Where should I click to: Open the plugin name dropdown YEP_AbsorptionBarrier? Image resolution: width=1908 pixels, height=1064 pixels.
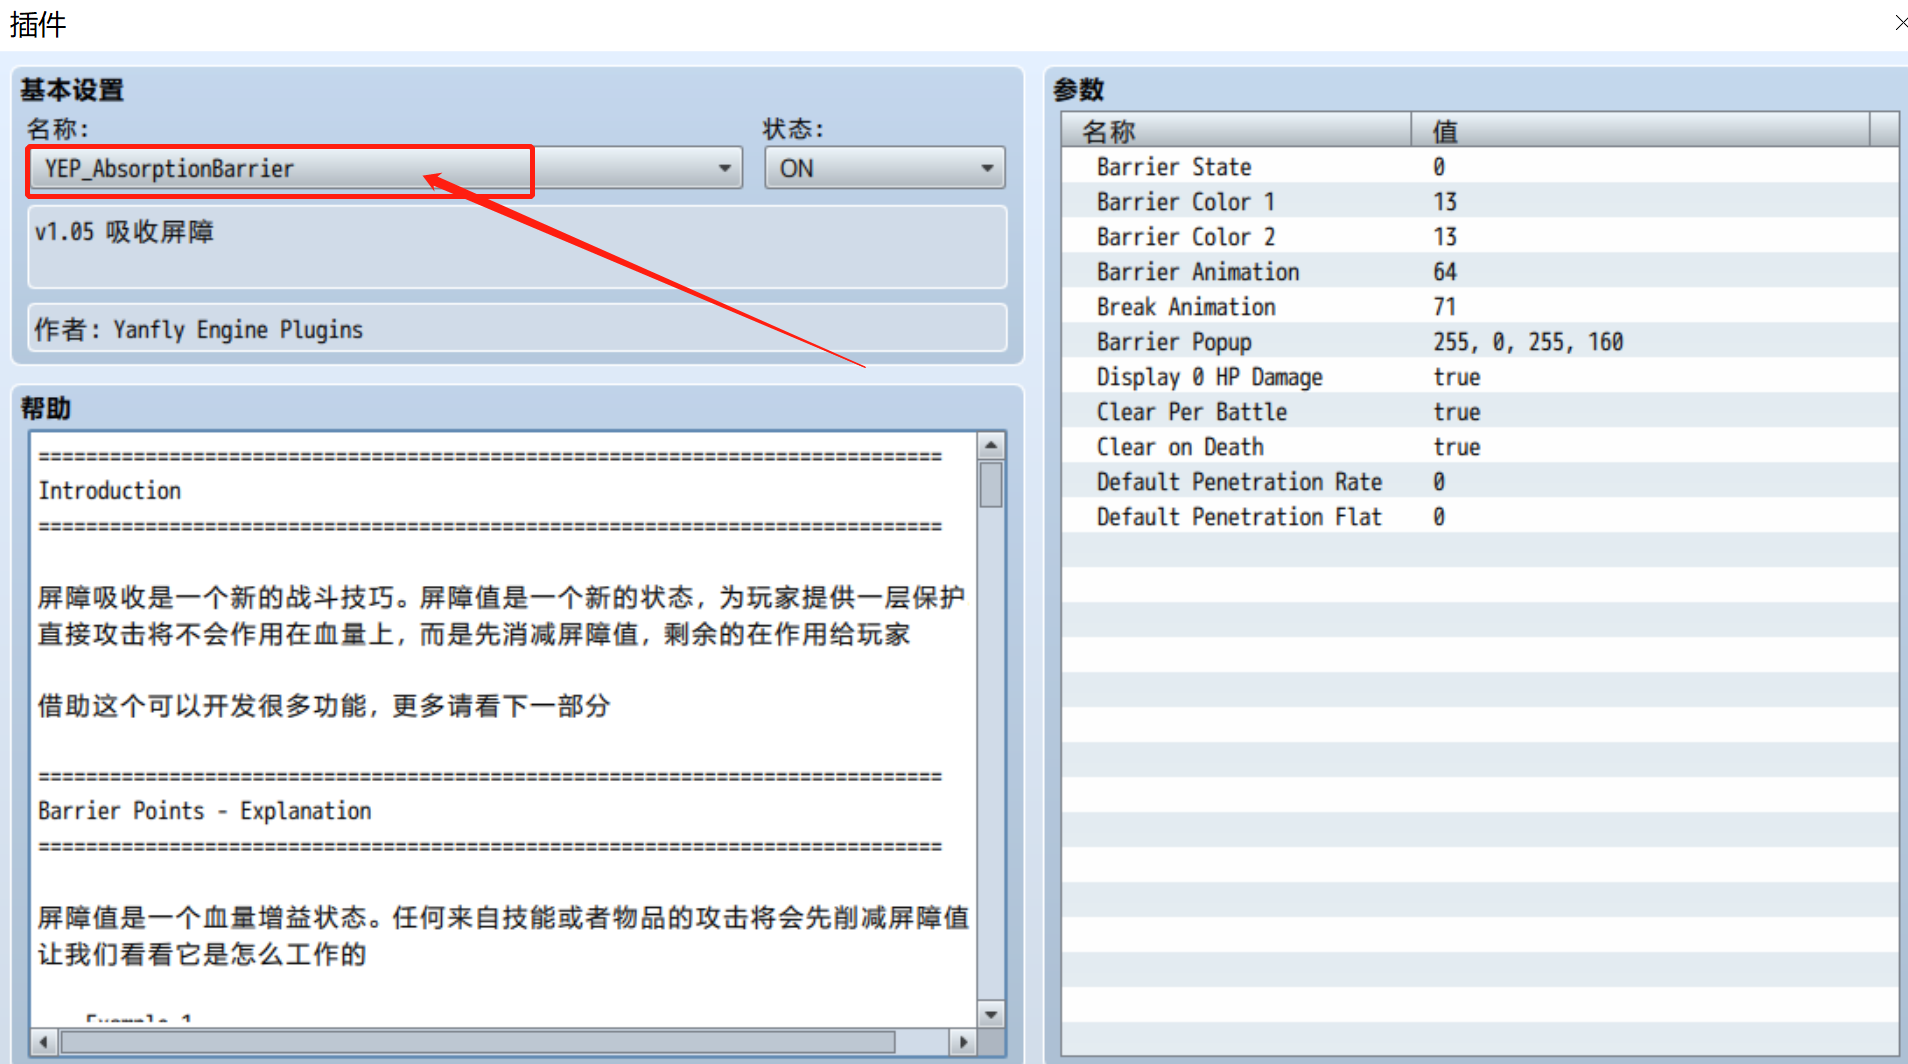[384, 168]
